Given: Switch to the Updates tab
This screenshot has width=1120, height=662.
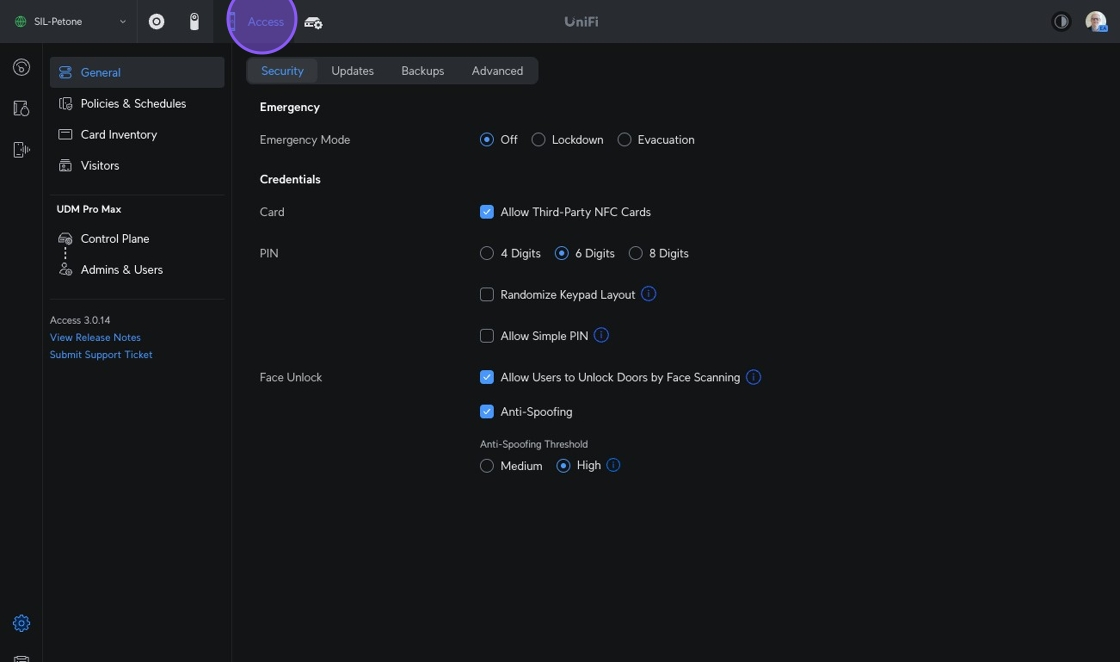Looking at the screenshot, I should pyautogui.click(x=352, y=71).
